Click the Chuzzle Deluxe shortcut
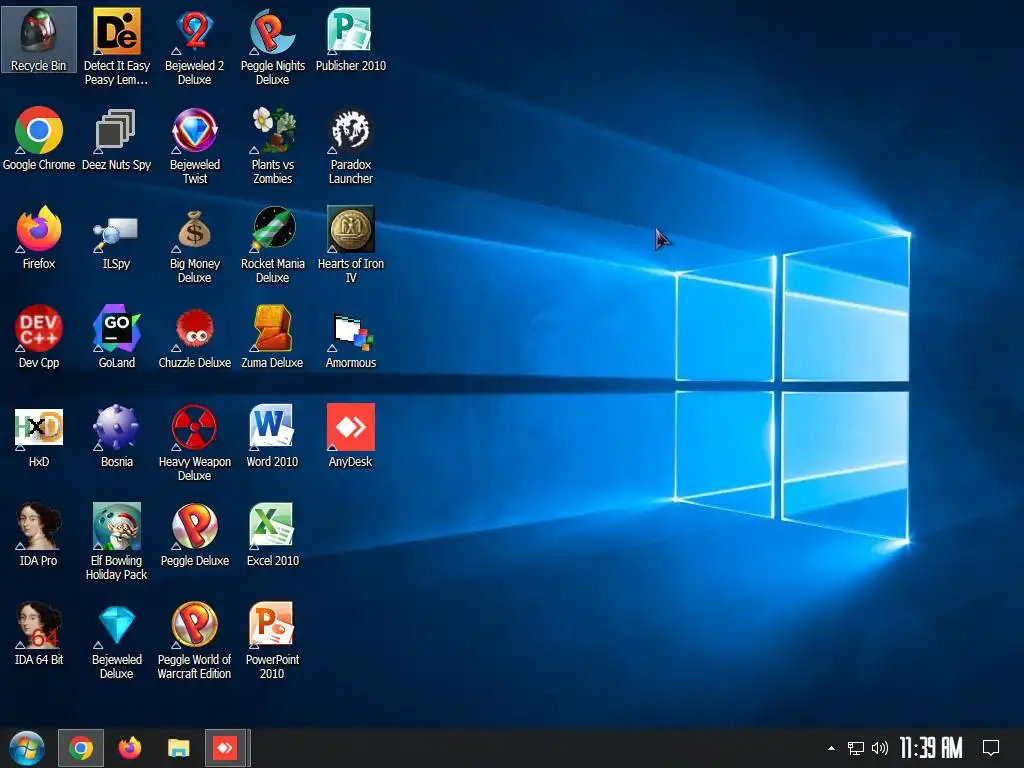 pos(194,336)
